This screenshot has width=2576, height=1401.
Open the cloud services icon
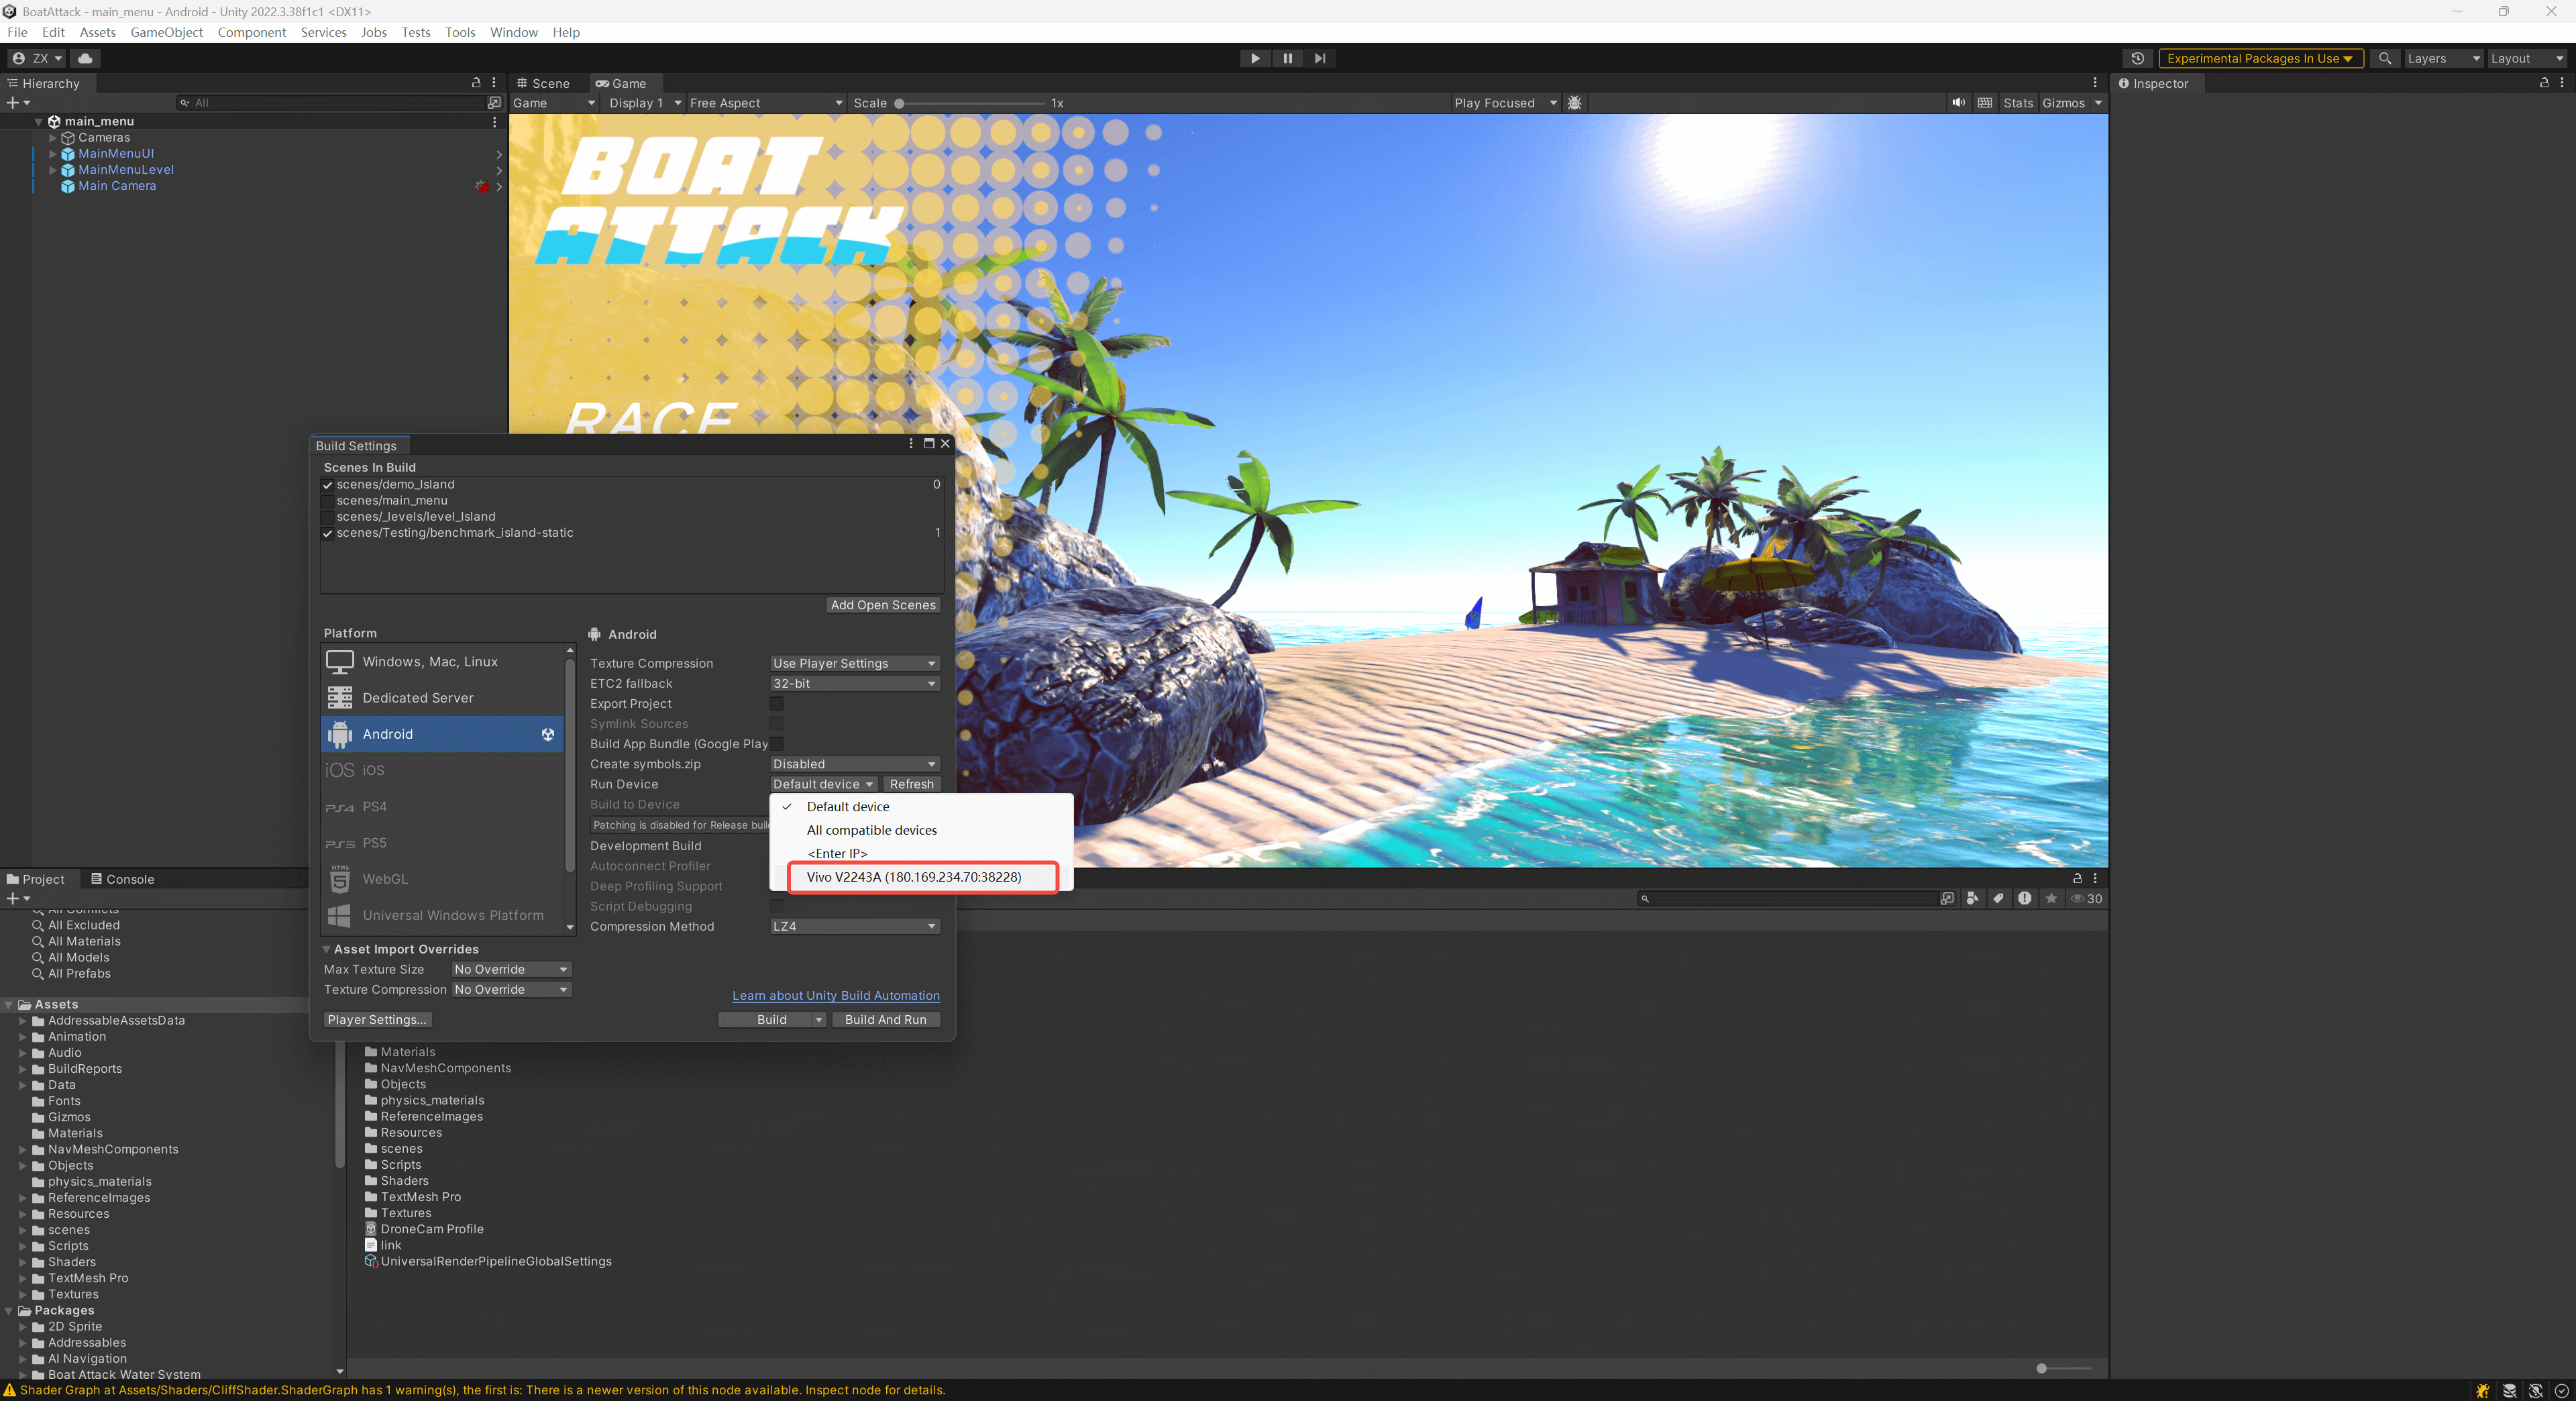[85, 58]
